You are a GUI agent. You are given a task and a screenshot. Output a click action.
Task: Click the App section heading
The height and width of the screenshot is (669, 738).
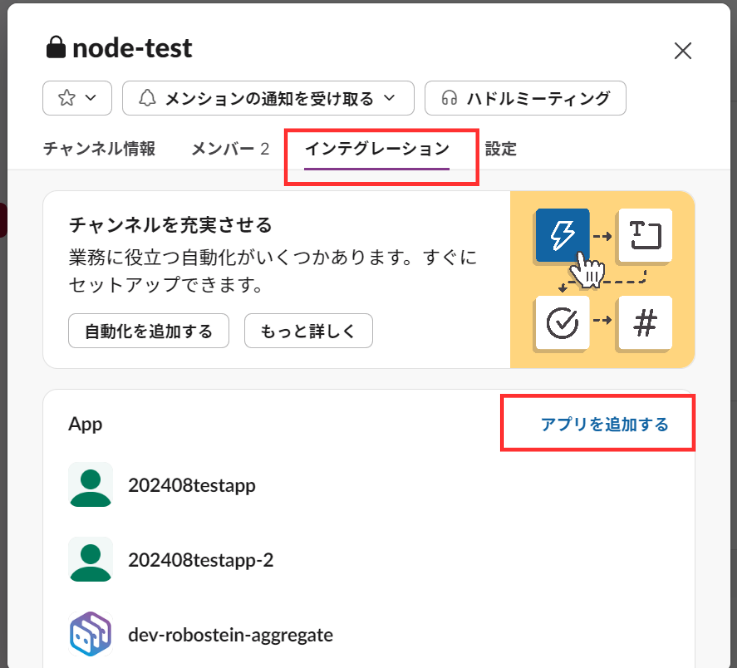pos(85,425)
